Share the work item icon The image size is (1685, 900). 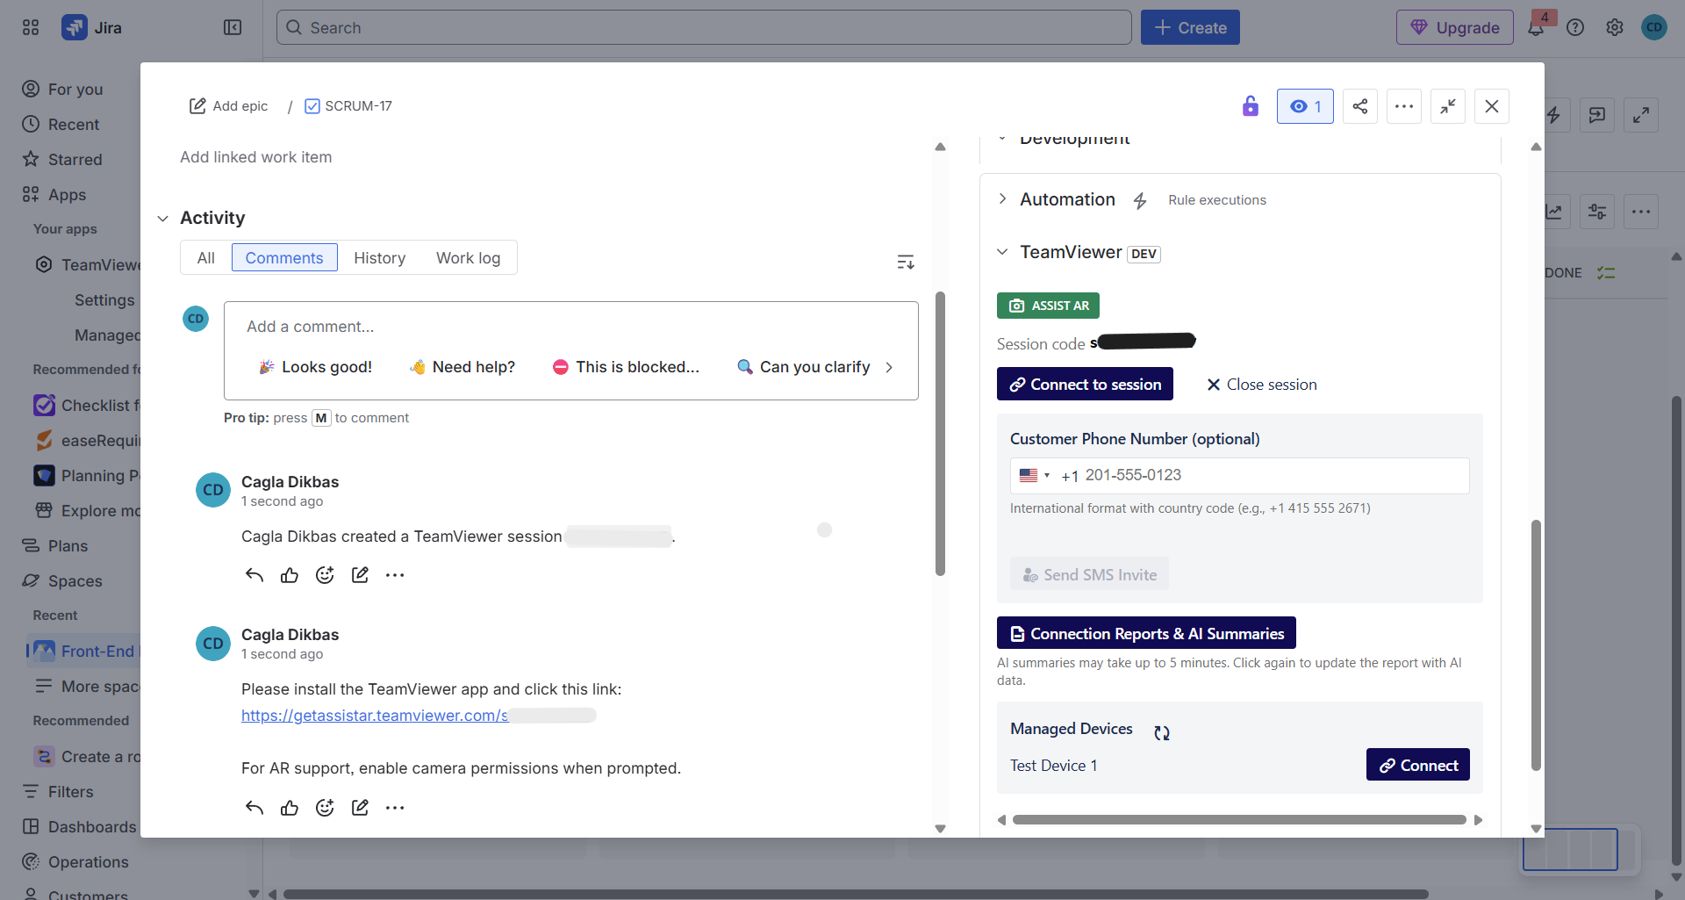pos(1360,106)
